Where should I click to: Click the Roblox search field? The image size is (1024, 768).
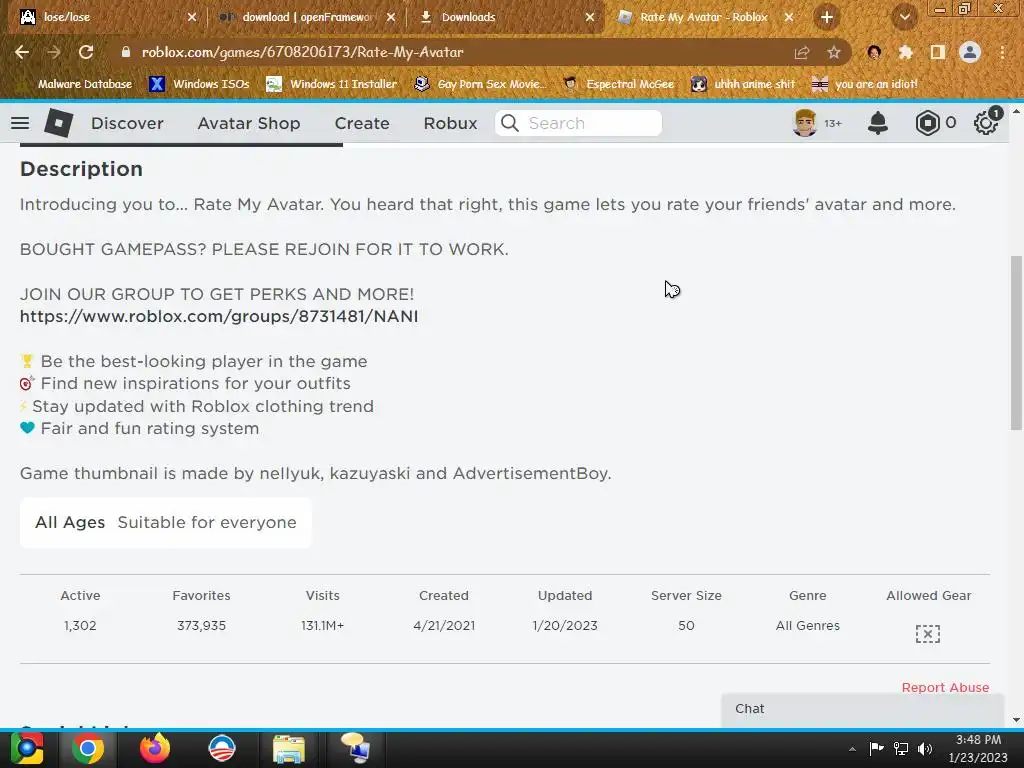[579, 123]
